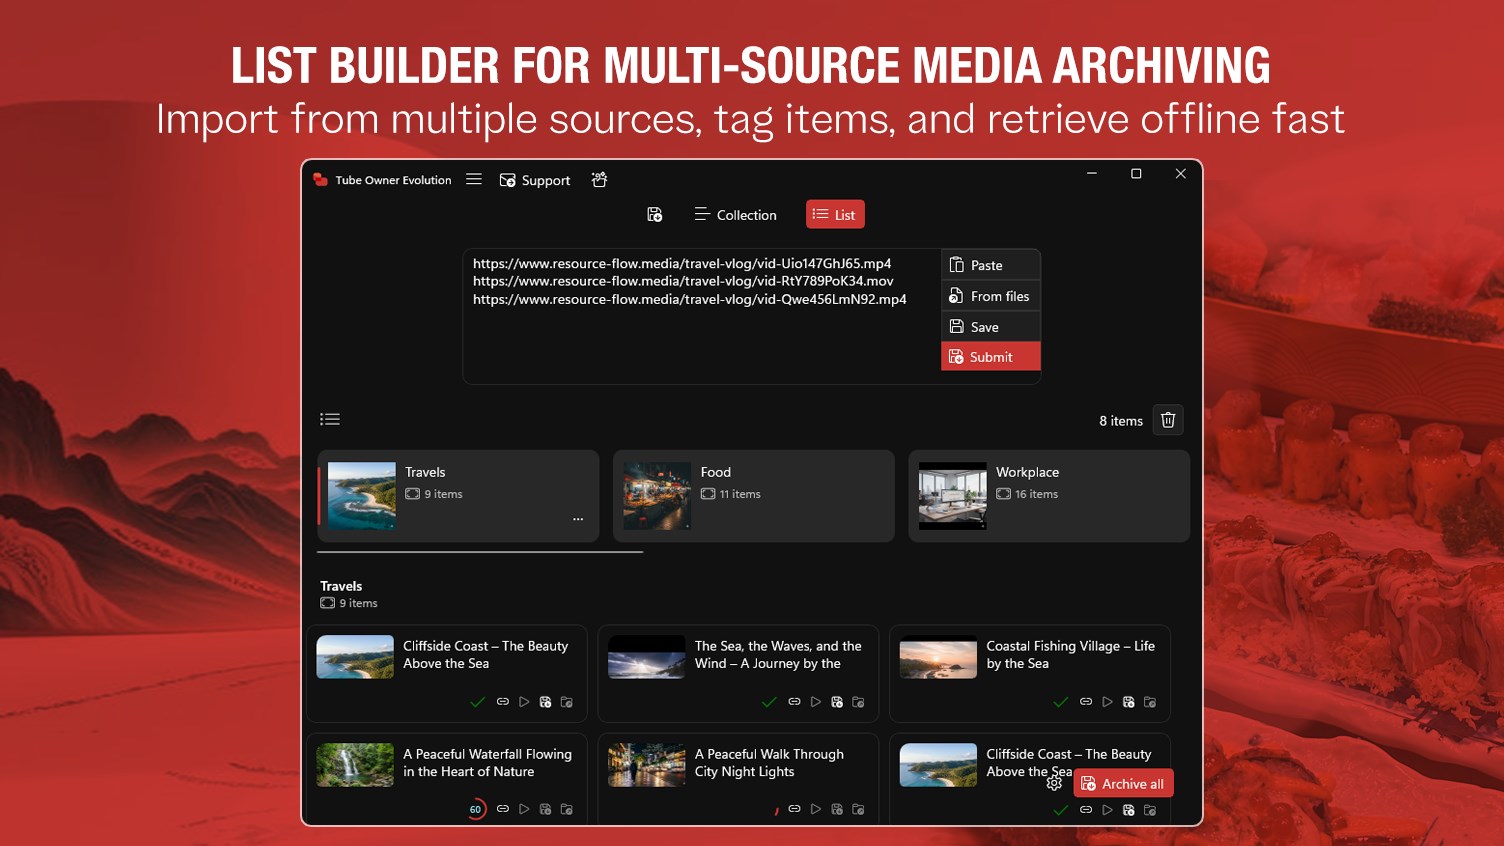Archive the City Night Lights video
The width and height of the screenshot is (1504, 846).
(x=837, y=809)
